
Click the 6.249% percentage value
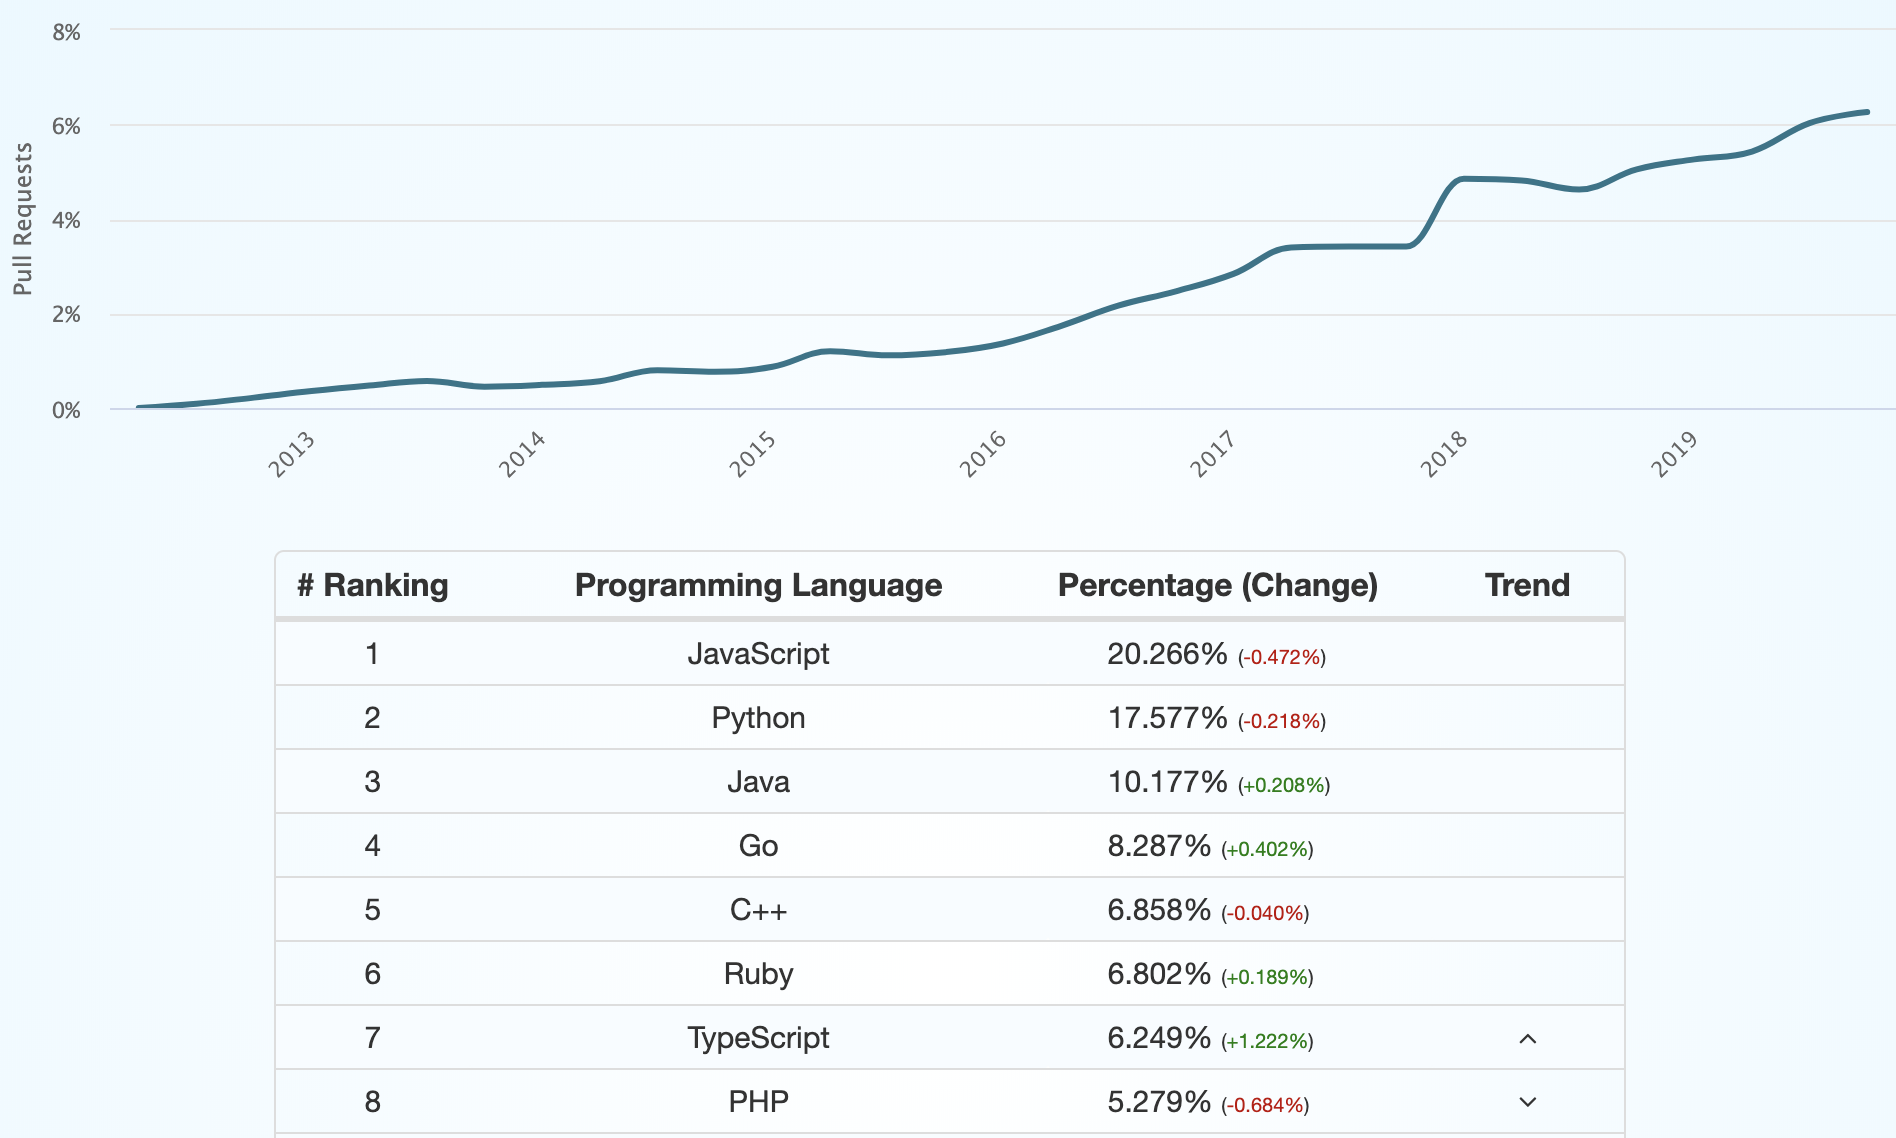pyautogui.click(x=1159, y=1038)
